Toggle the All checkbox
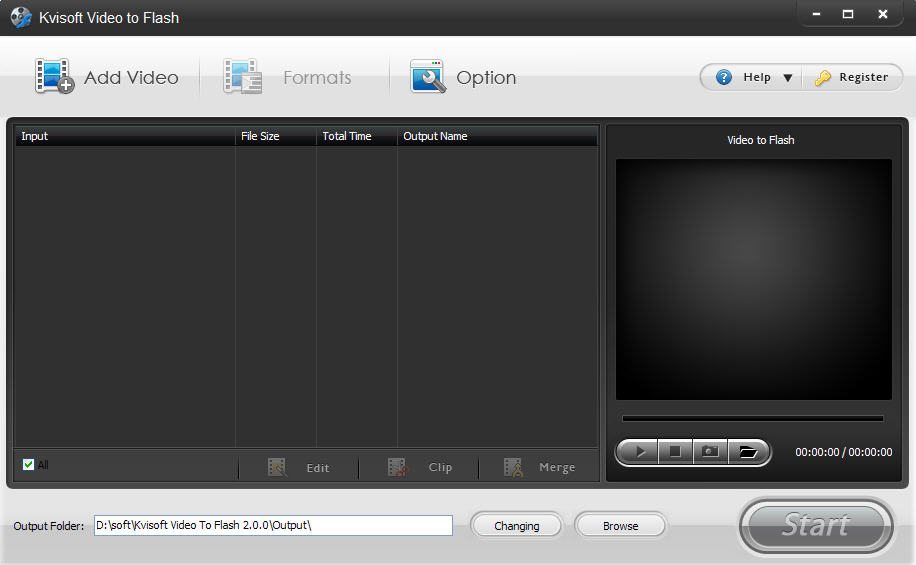This screenshot has width=916, height=565. (x=28, y=465)
